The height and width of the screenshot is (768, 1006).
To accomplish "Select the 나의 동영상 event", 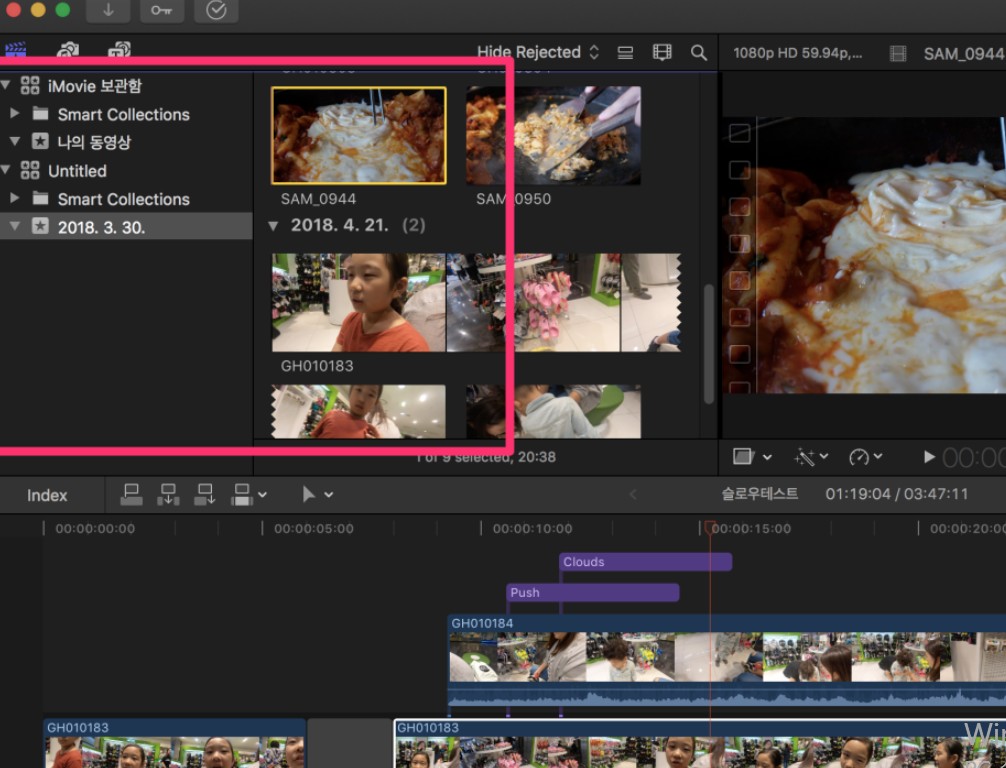I will pos(126,142).
